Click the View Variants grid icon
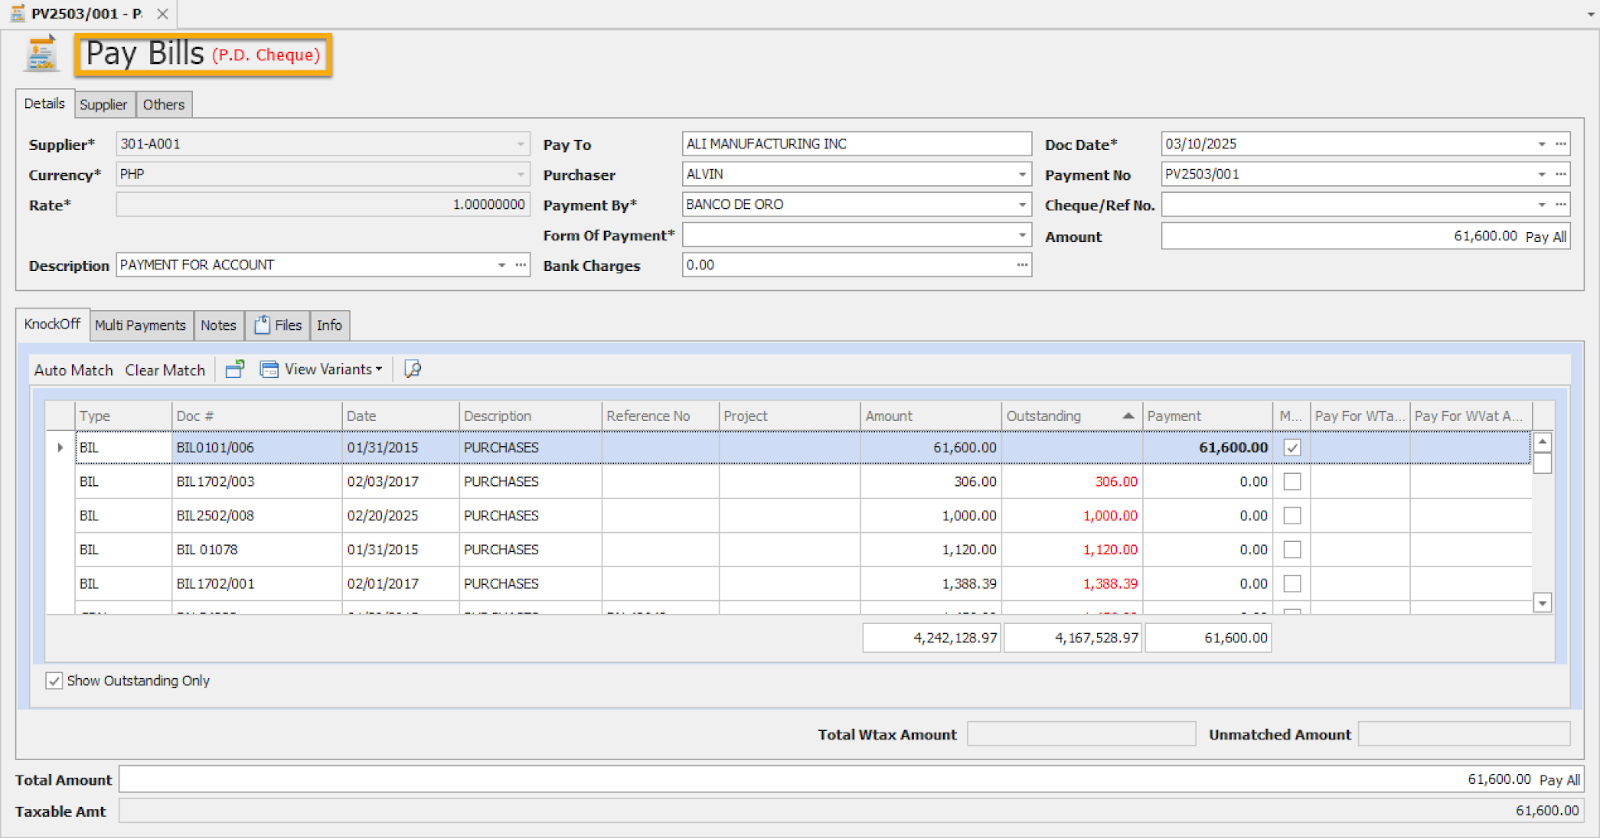 tap(269, 369)
